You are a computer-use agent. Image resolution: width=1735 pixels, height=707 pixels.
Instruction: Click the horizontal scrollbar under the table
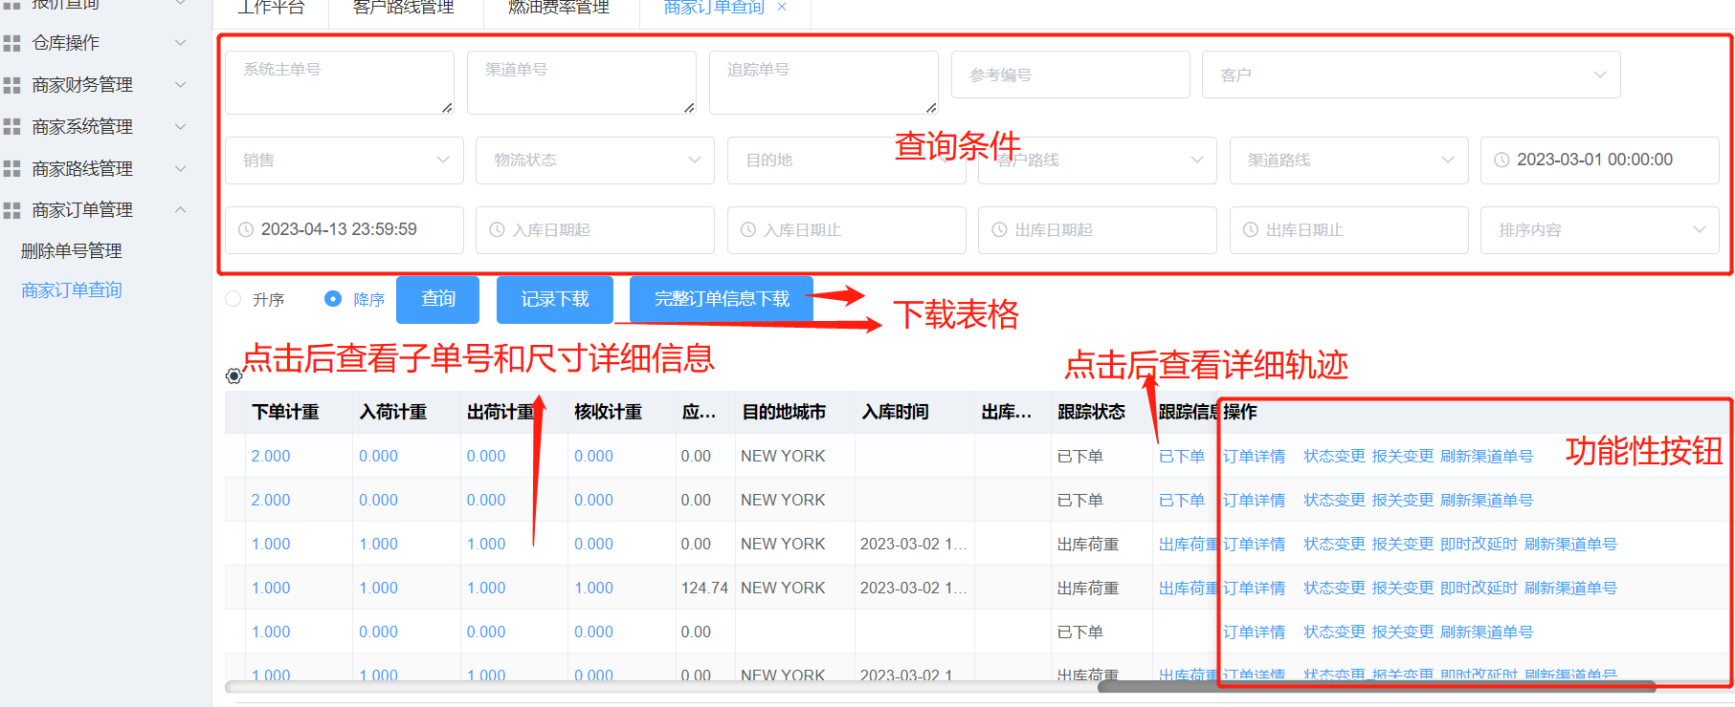click(1375, 686)
